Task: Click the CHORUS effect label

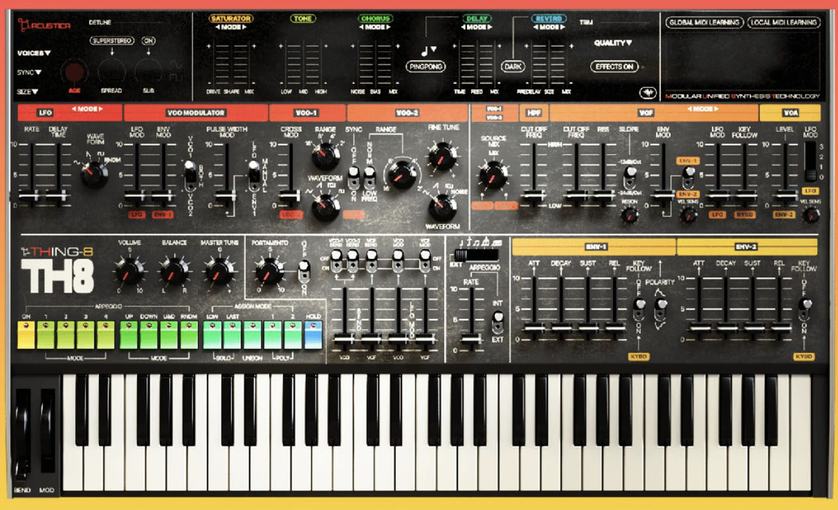Action: point(375,18)
